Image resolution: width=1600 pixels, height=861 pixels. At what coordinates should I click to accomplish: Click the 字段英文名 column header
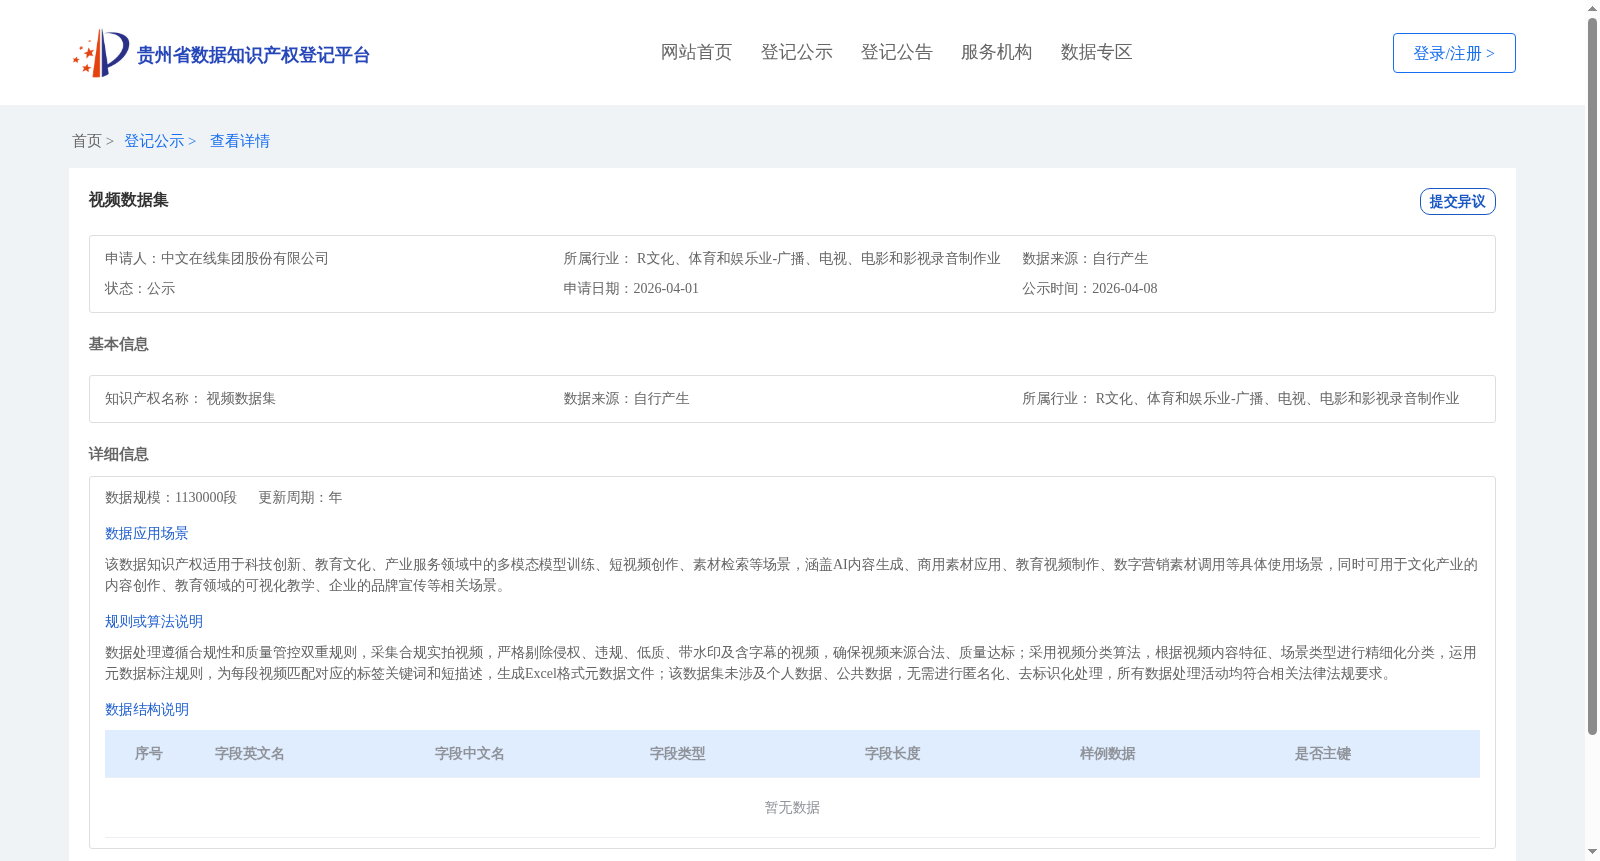pos(250,753)
